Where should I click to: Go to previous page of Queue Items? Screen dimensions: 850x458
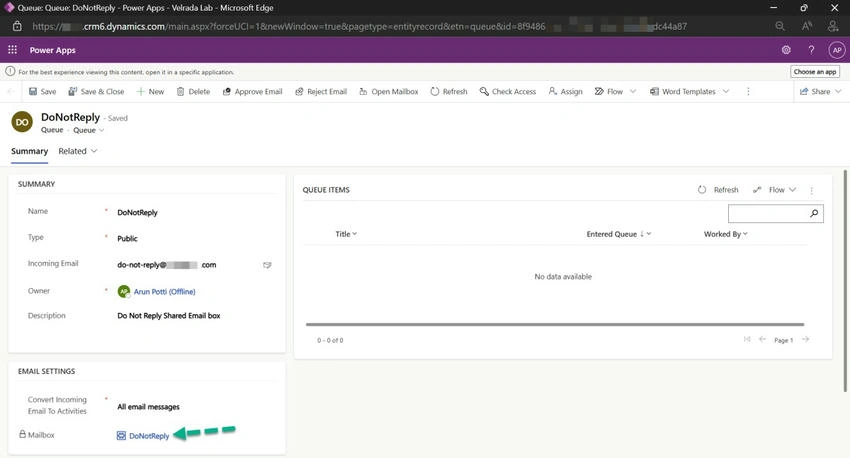tap(762, 339)
